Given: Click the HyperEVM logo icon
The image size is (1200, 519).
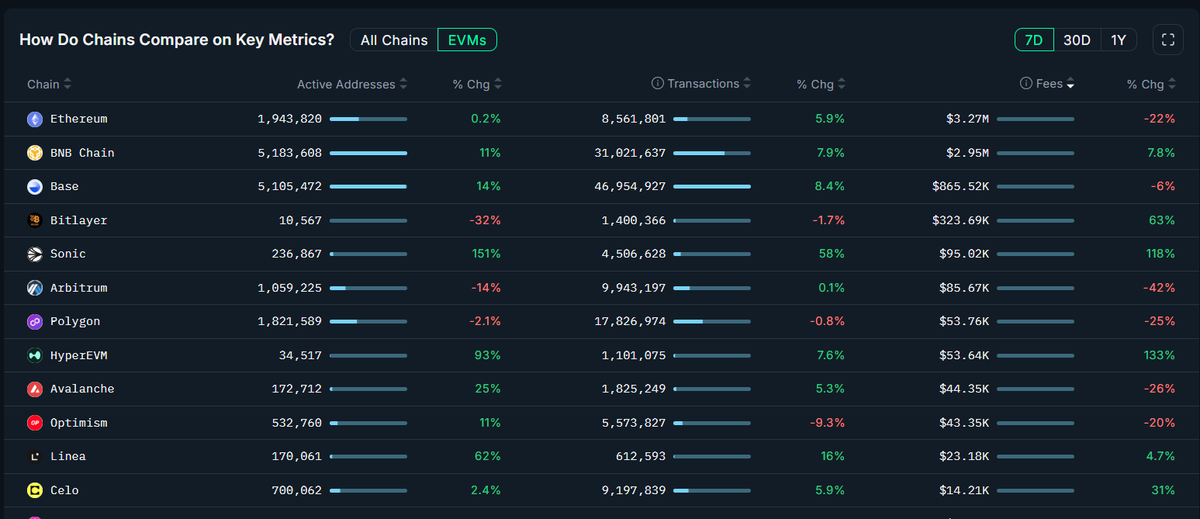Looking at the screenshot, I should click(35, 355).
